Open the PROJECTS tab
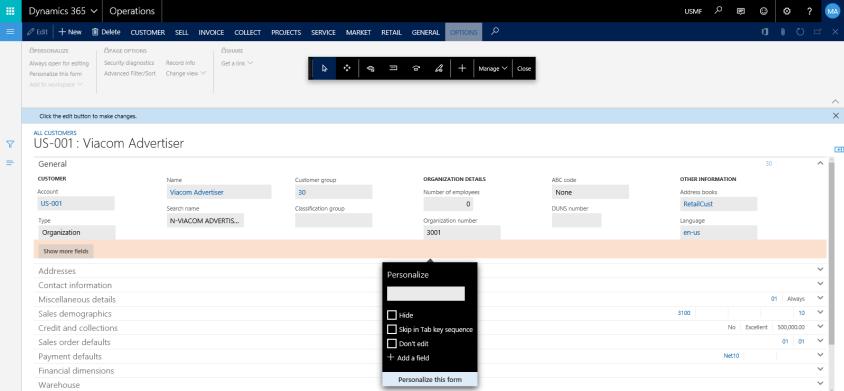The image size is (844, 391). (286, 32)
